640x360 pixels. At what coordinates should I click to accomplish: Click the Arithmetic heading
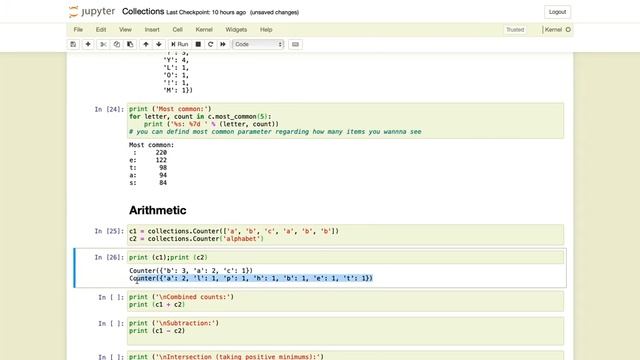158,210
